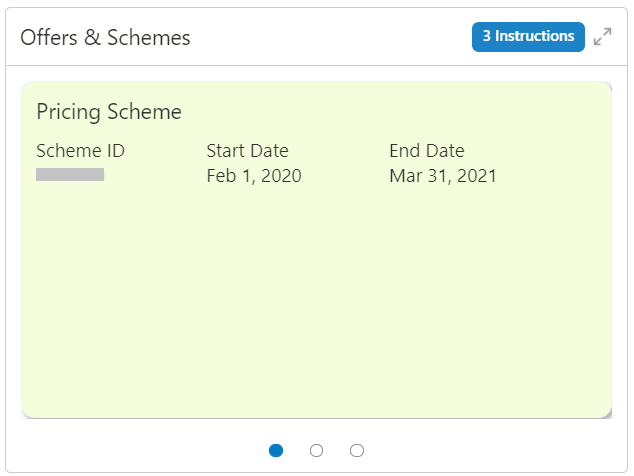Select the Mar 31, 2021 end date
634x476 pixels.
coord(443,176)
